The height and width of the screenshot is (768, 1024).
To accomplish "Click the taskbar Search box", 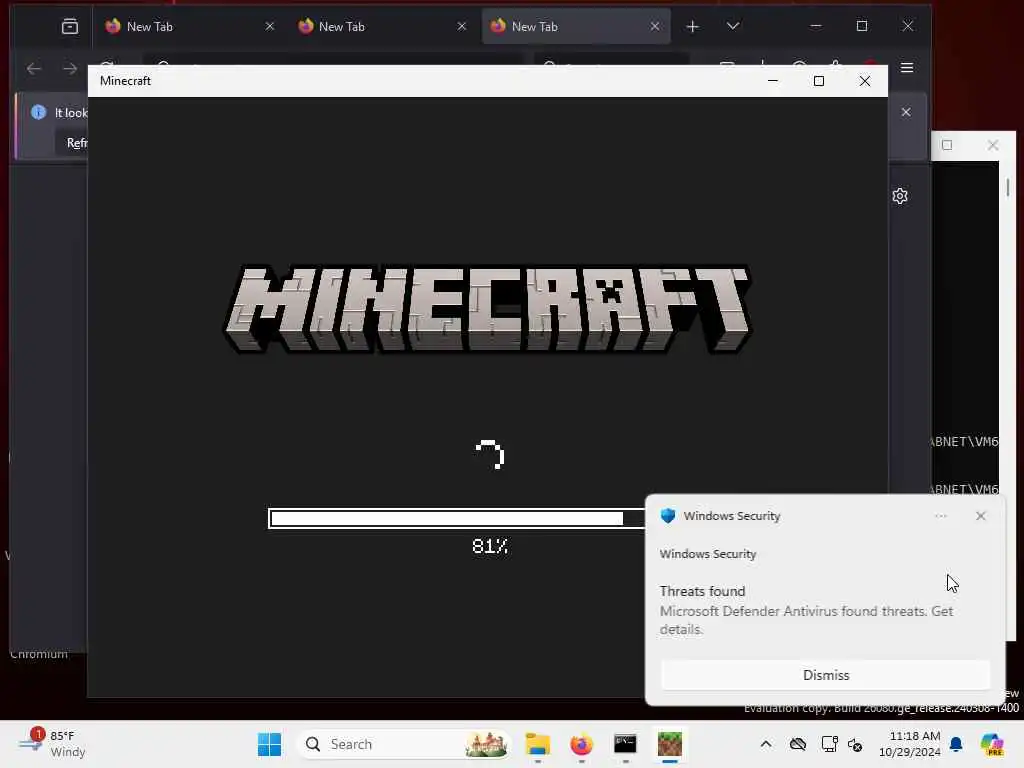I will coord(405,744).
